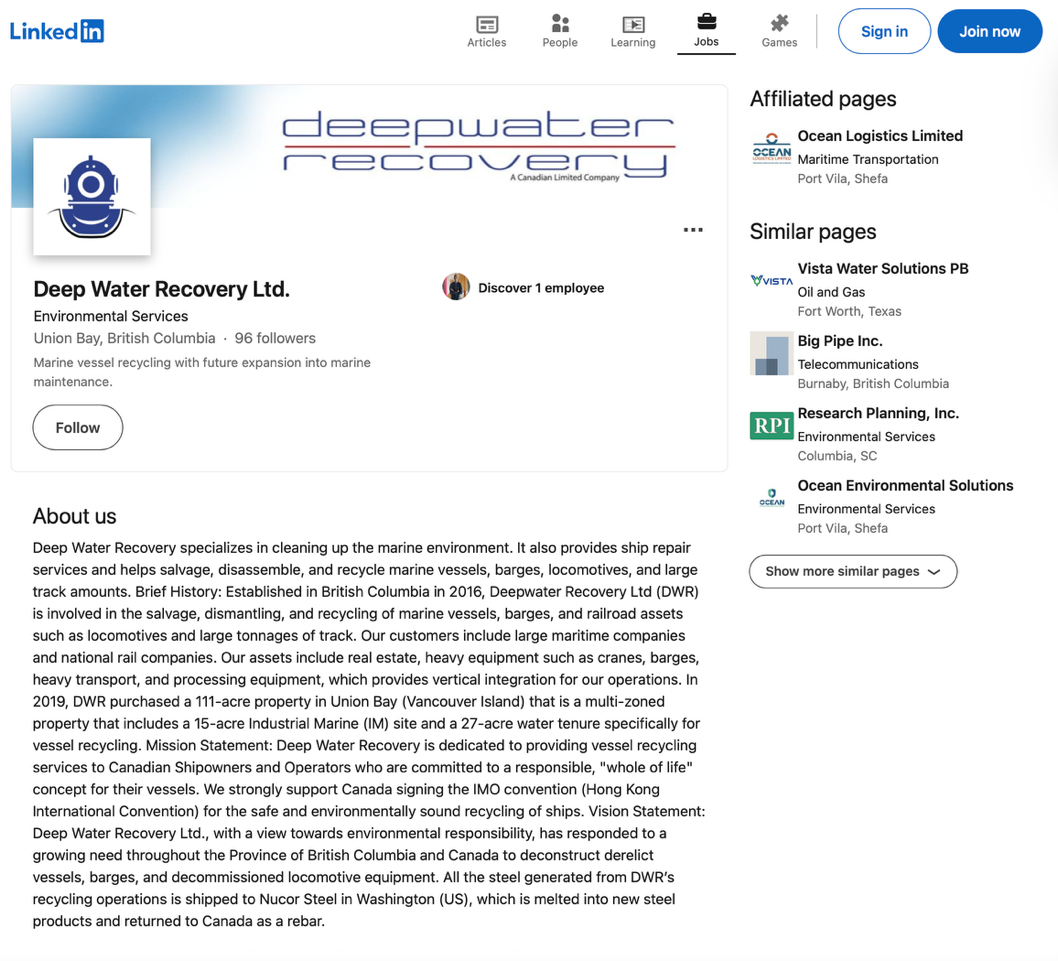This screenshot has height=961, width=1058.
Task: Click Burnaby, British Columbia text
Action: pyautogui.click(x=873, y=383)
